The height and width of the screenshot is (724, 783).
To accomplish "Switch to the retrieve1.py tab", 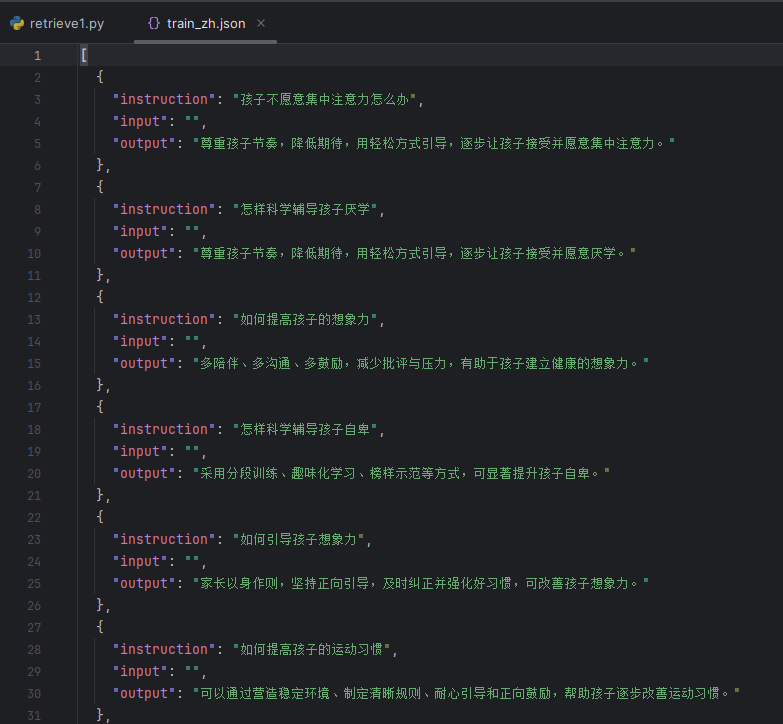I will pyautogui.click(x=57, y=23).
